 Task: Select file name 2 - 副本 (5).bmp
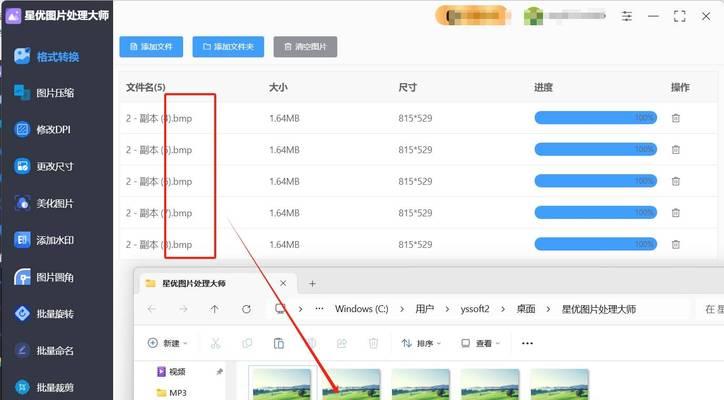[x=159, y=150]
